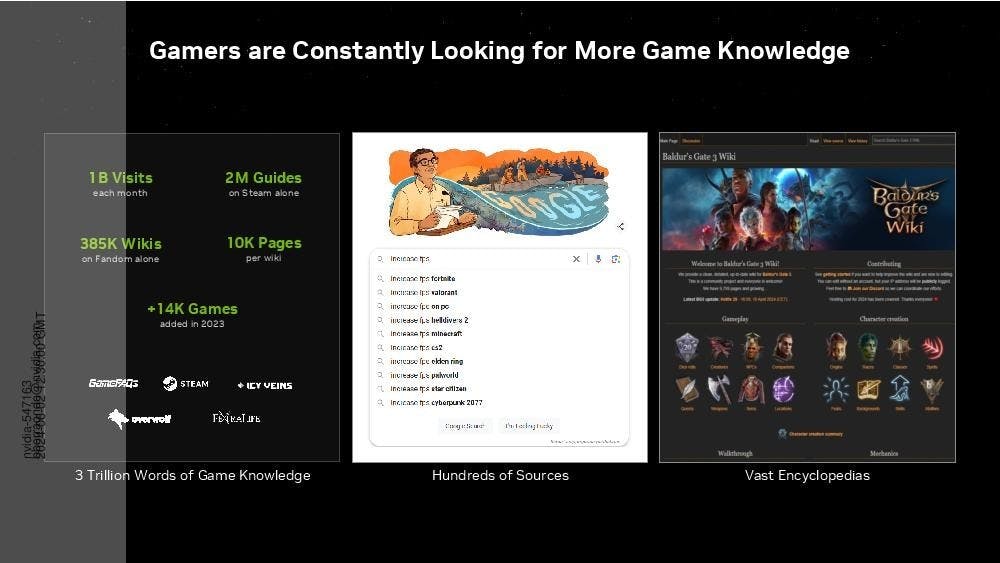Click the microphone voice search icon
The height and width of the screenshot is (563, 1000).
(x=598, y=259)
